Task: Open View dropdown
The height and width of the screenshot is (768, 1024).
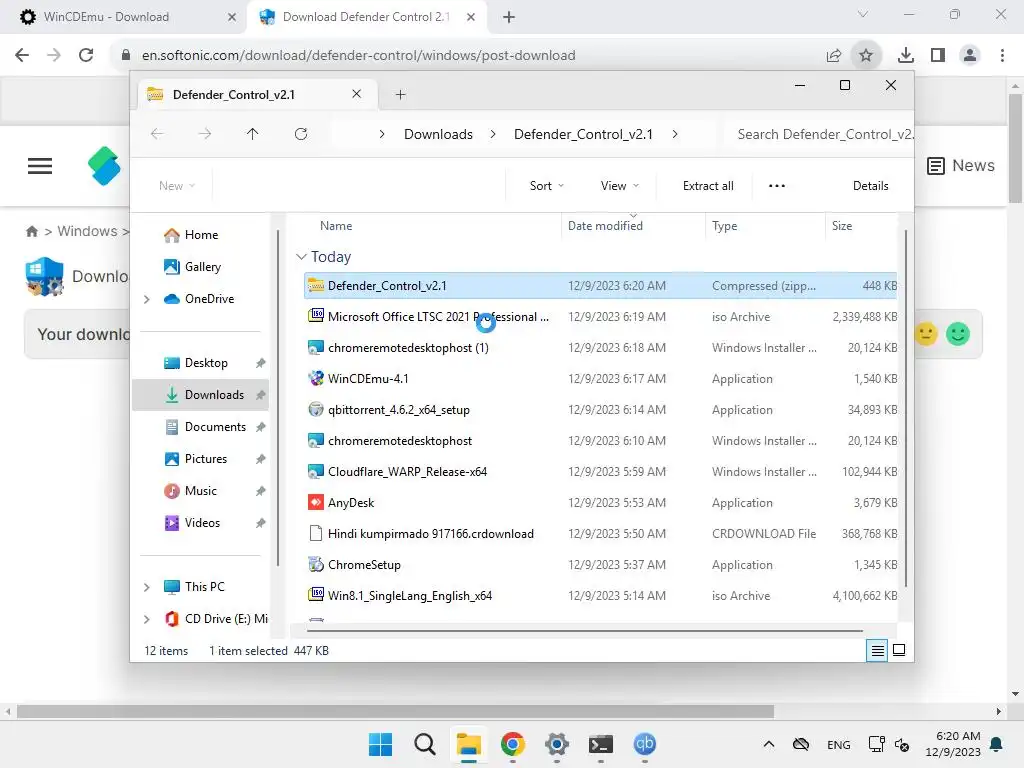Action: pos(619,186)
